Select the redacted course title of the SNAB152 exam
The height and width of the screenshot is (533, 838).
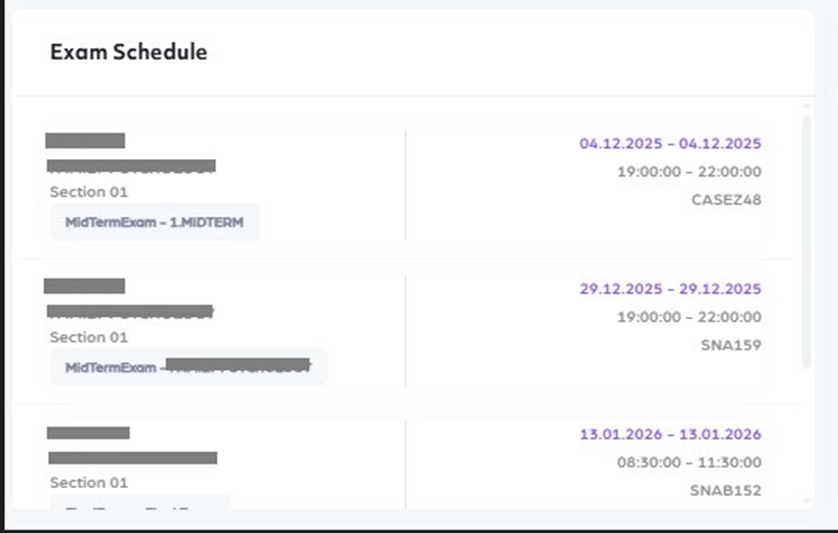[x=133, y=458]
